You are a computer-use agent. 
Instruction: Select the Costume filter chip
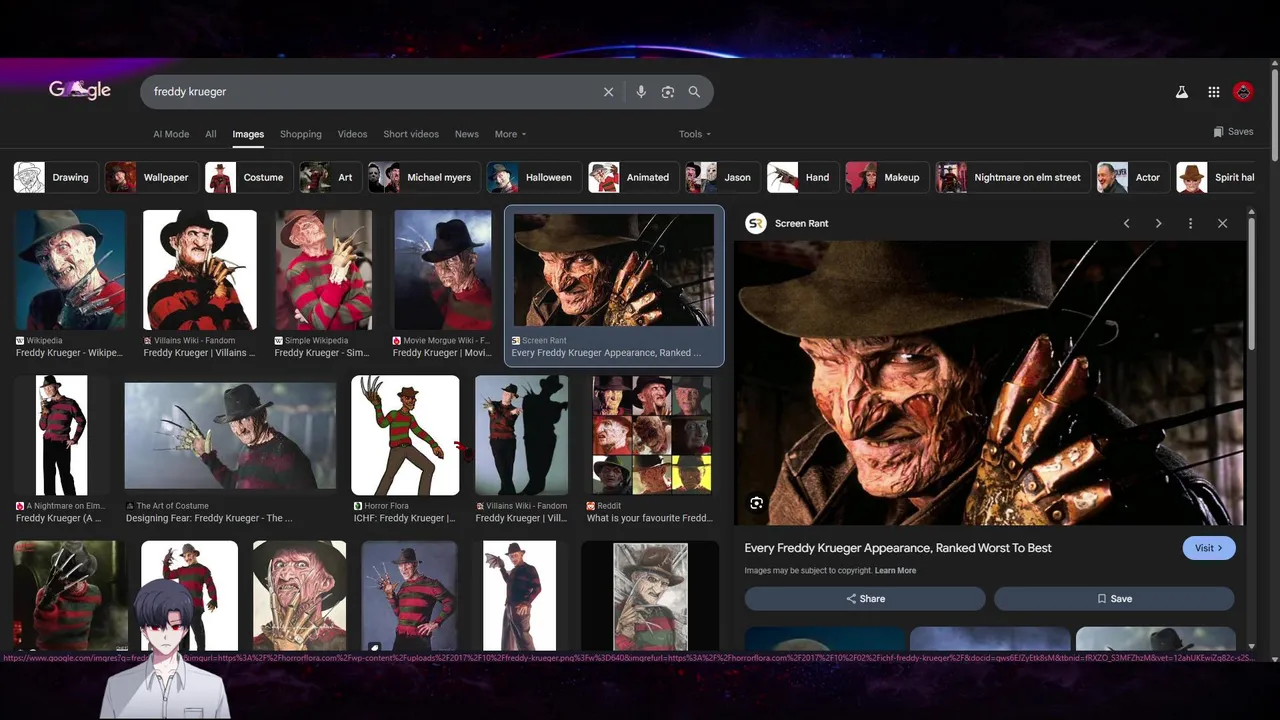tap(249, 177)
